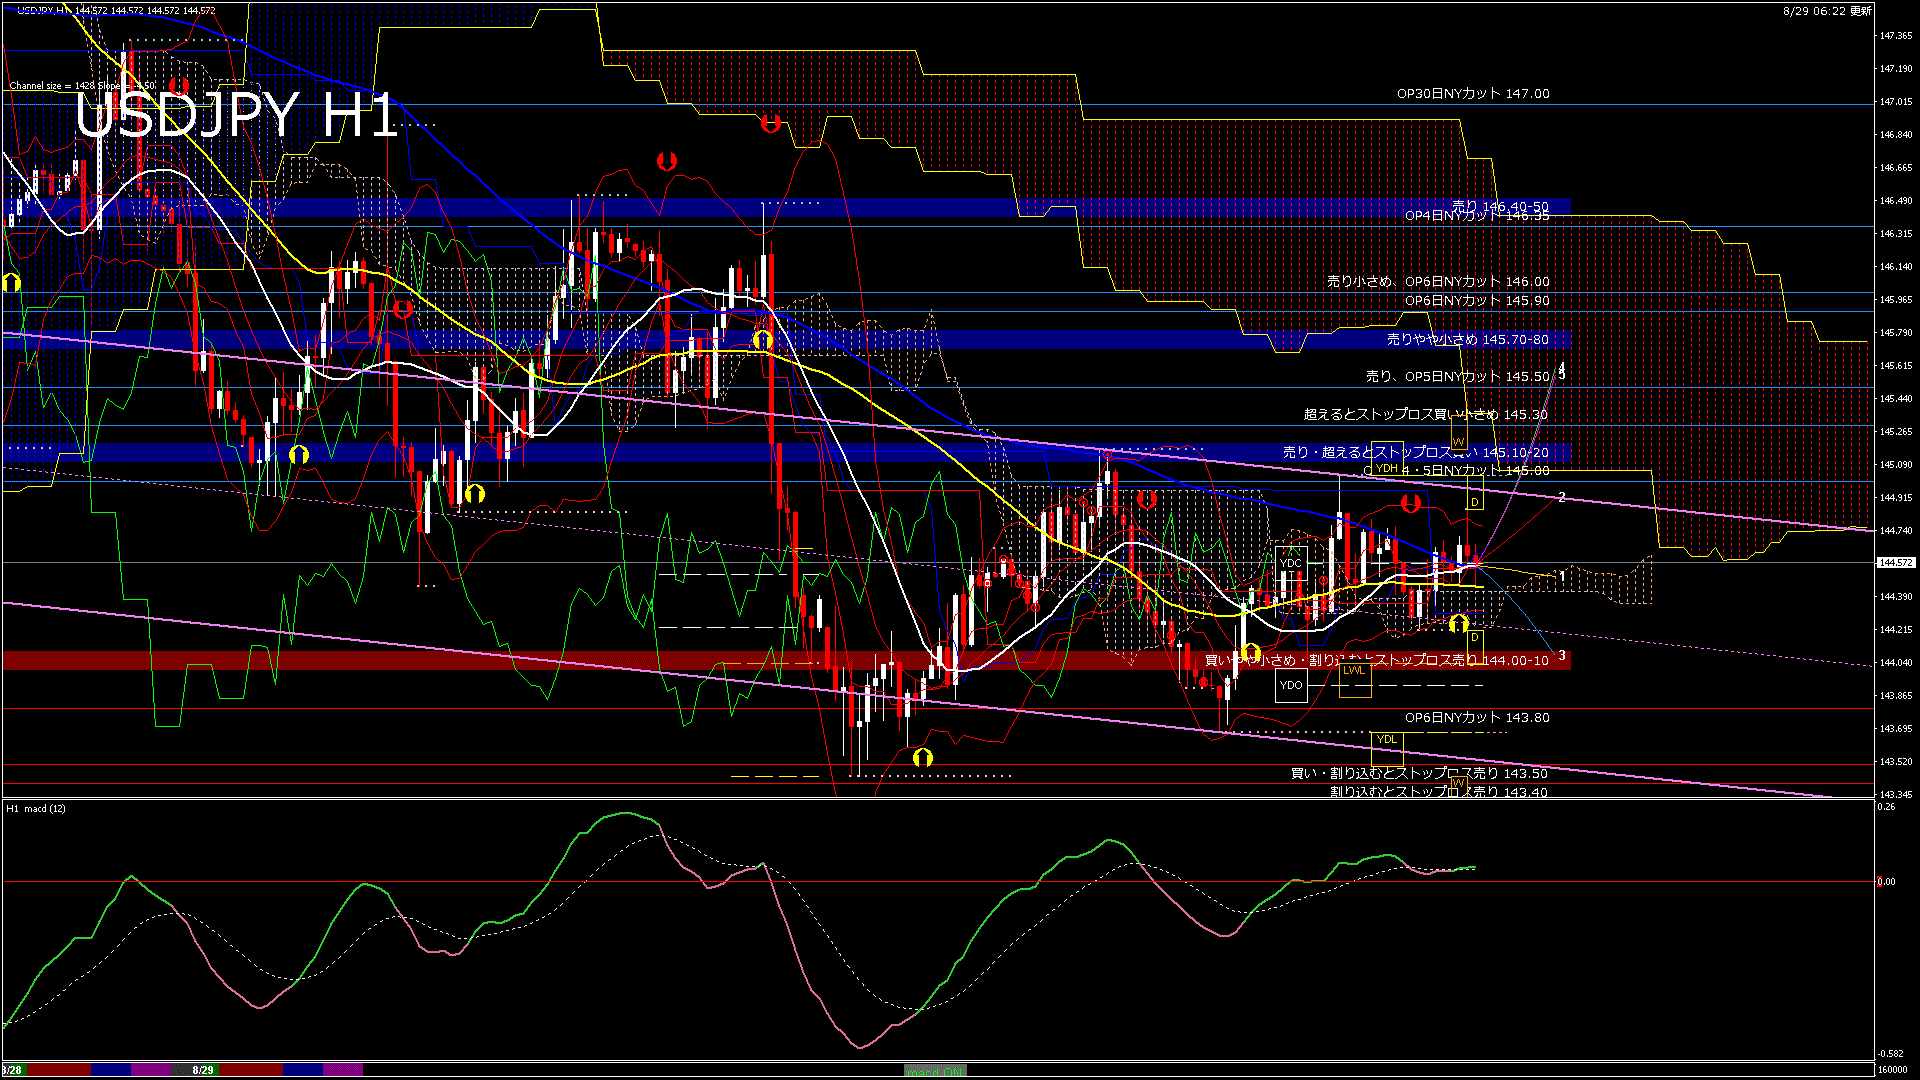Screen dimensions: 1920x1080
Task: Click the lowest yellow up-arrow signal near 143.52
Action: tap(922, 757)
